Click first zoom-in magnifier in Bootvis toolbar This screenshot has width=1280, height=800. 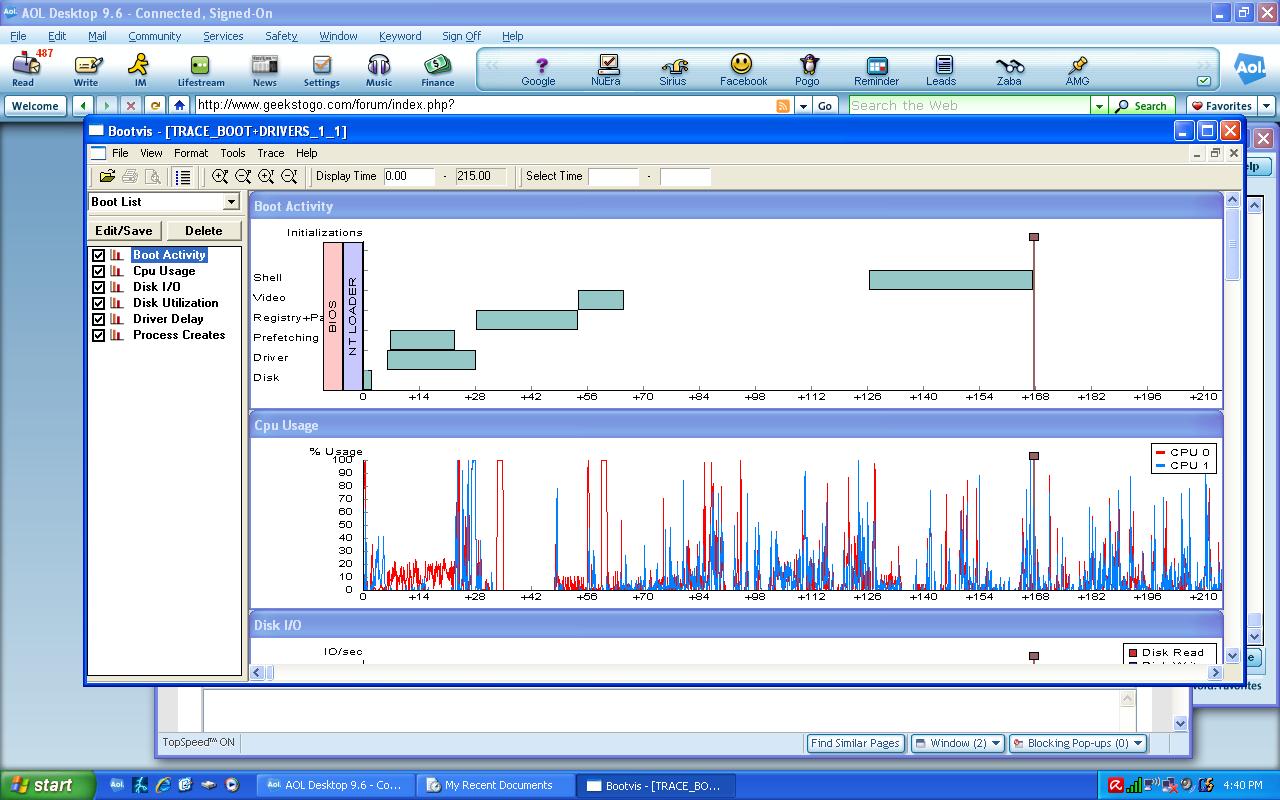(x=220, y=177)
